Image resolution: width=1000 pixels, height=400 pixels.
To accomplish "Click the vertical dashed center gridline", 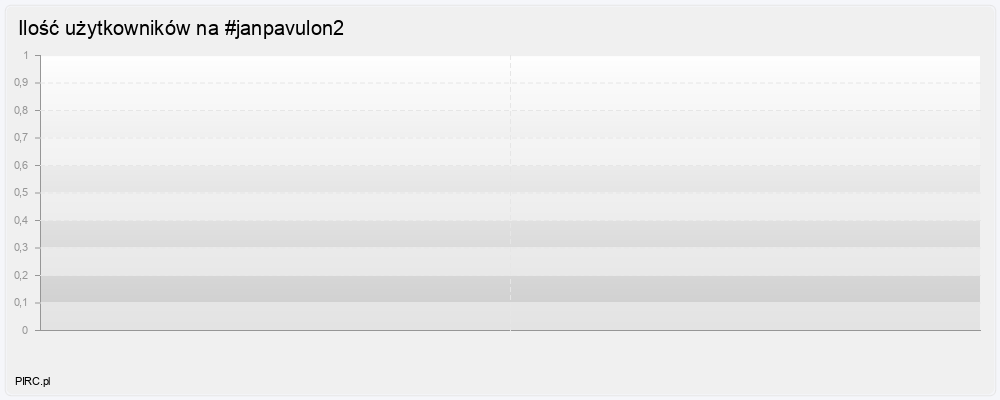I will click(510, 193).
